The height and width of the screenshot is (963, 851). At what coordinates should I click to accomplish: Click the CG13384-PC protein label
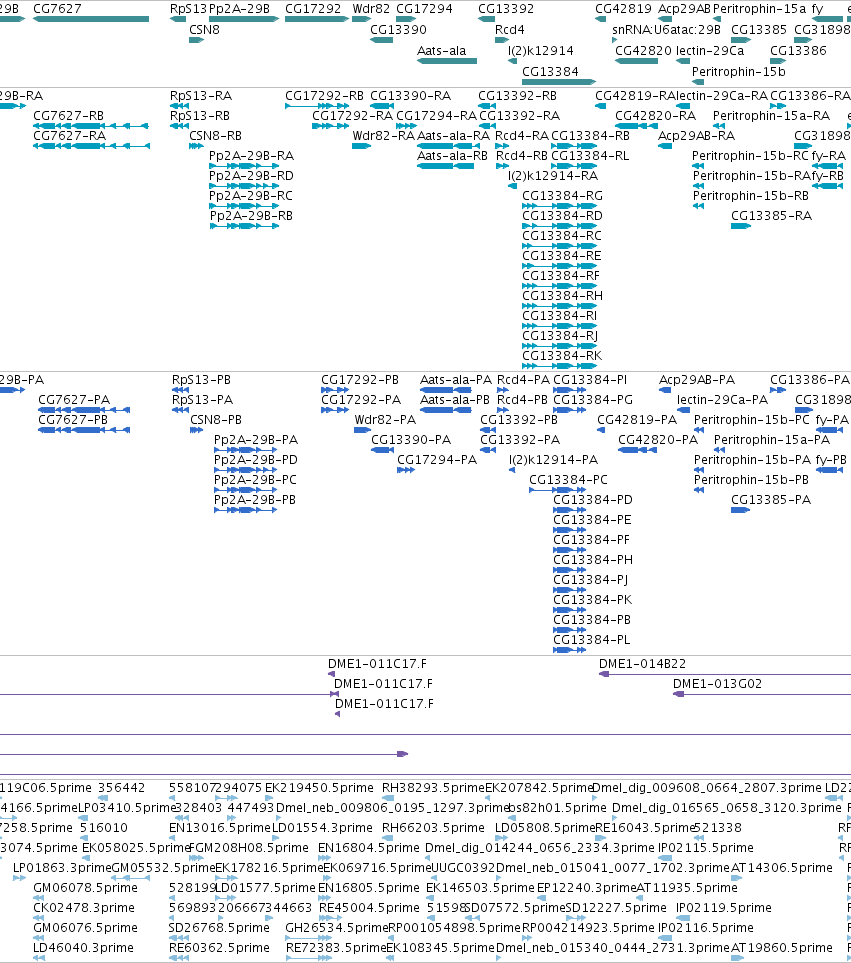pyautogui.click(x=569, y=480)
